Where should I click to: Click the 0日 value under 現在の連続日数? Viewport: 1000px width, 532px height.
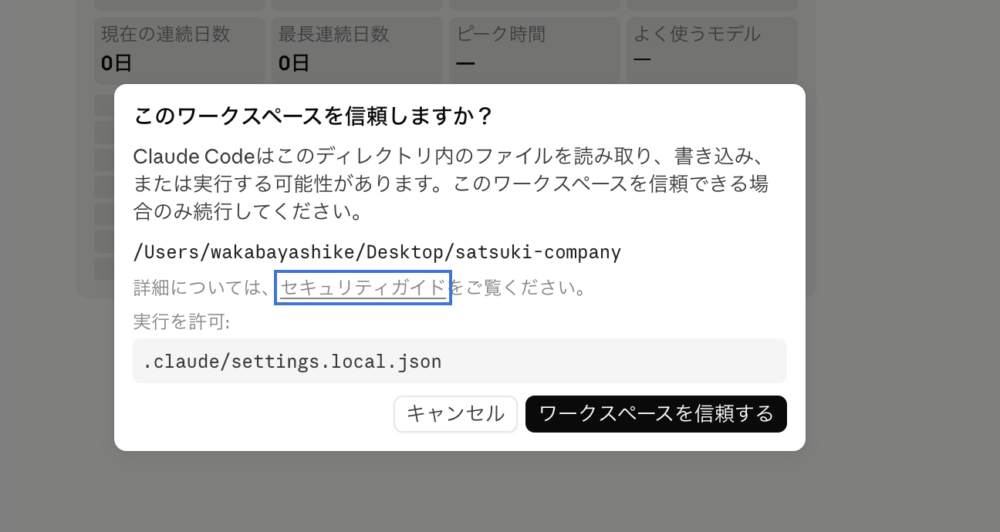point(116,63)
